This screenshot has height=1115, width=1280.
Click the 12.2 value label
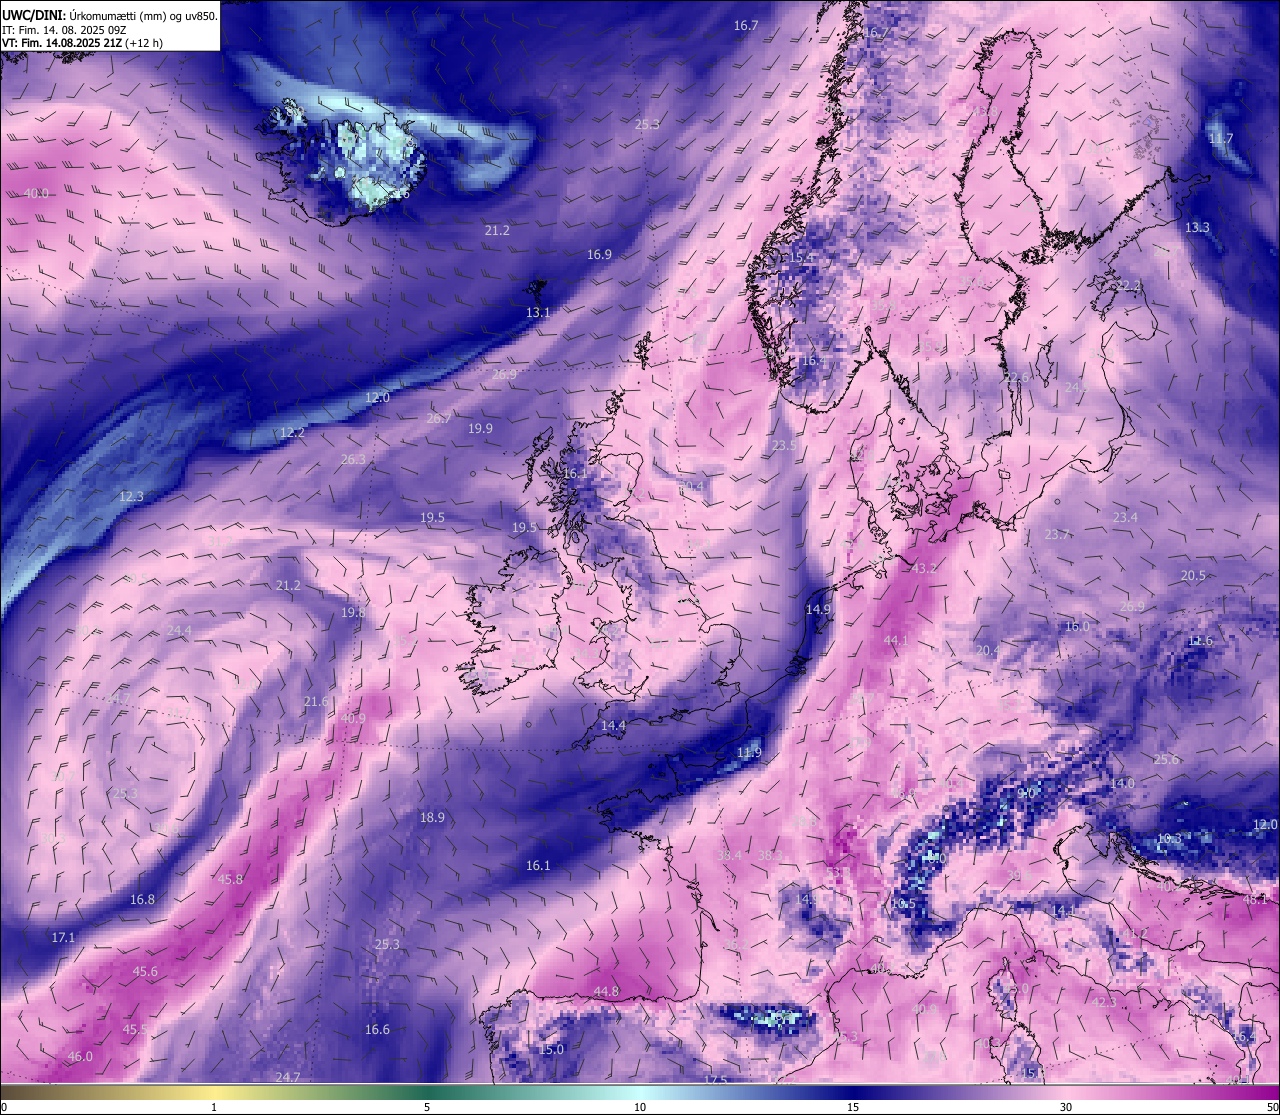click(292, 433)
